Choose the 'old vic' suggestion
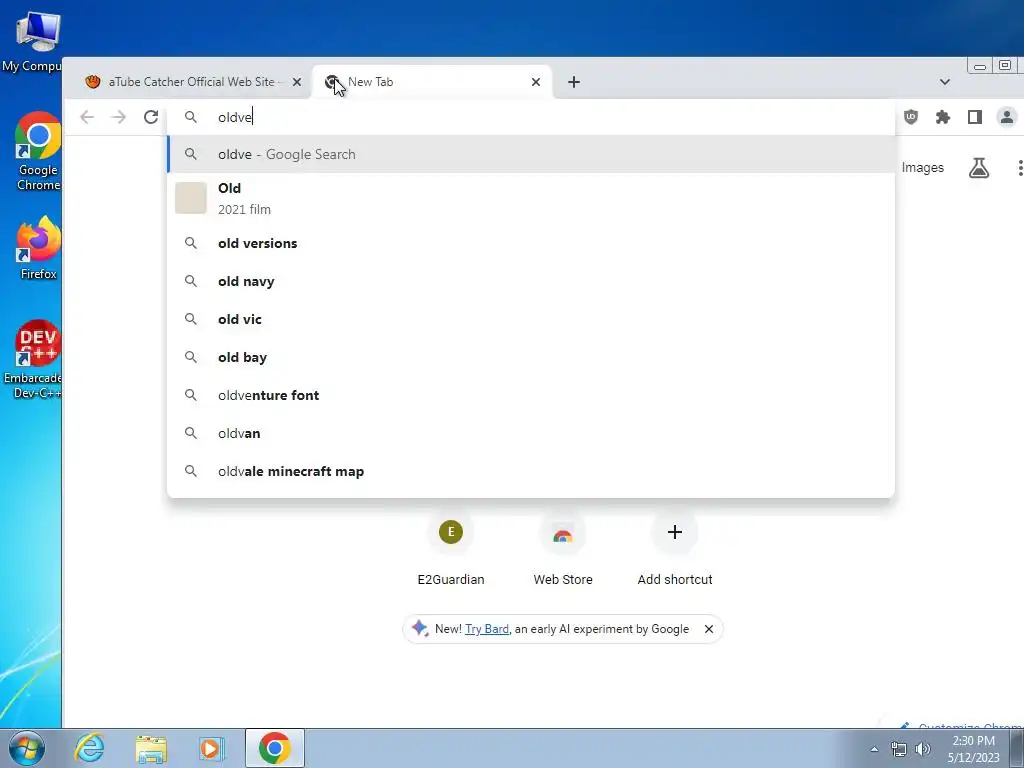 [530, 319]
